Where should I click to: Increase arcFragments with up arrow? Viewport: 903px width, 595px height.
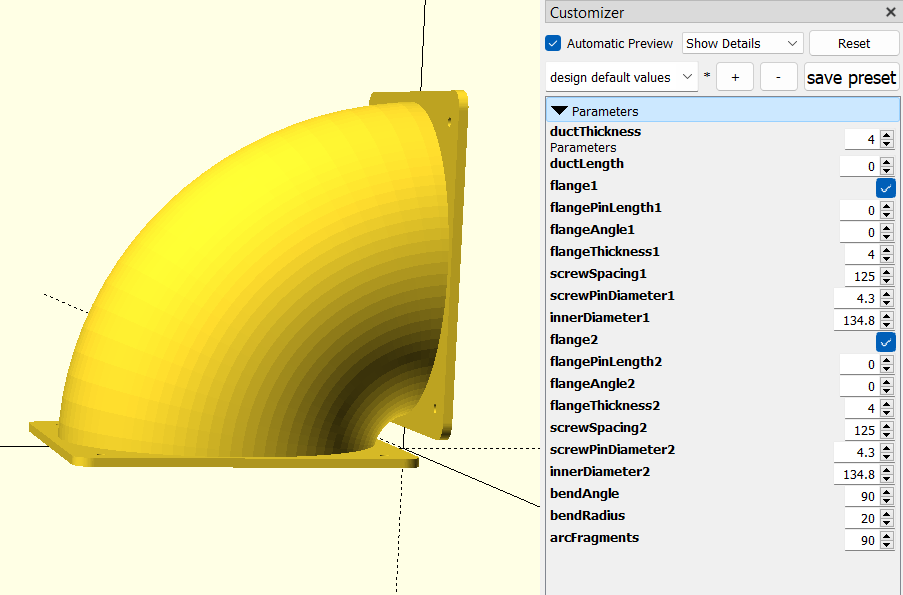[887, 536]
